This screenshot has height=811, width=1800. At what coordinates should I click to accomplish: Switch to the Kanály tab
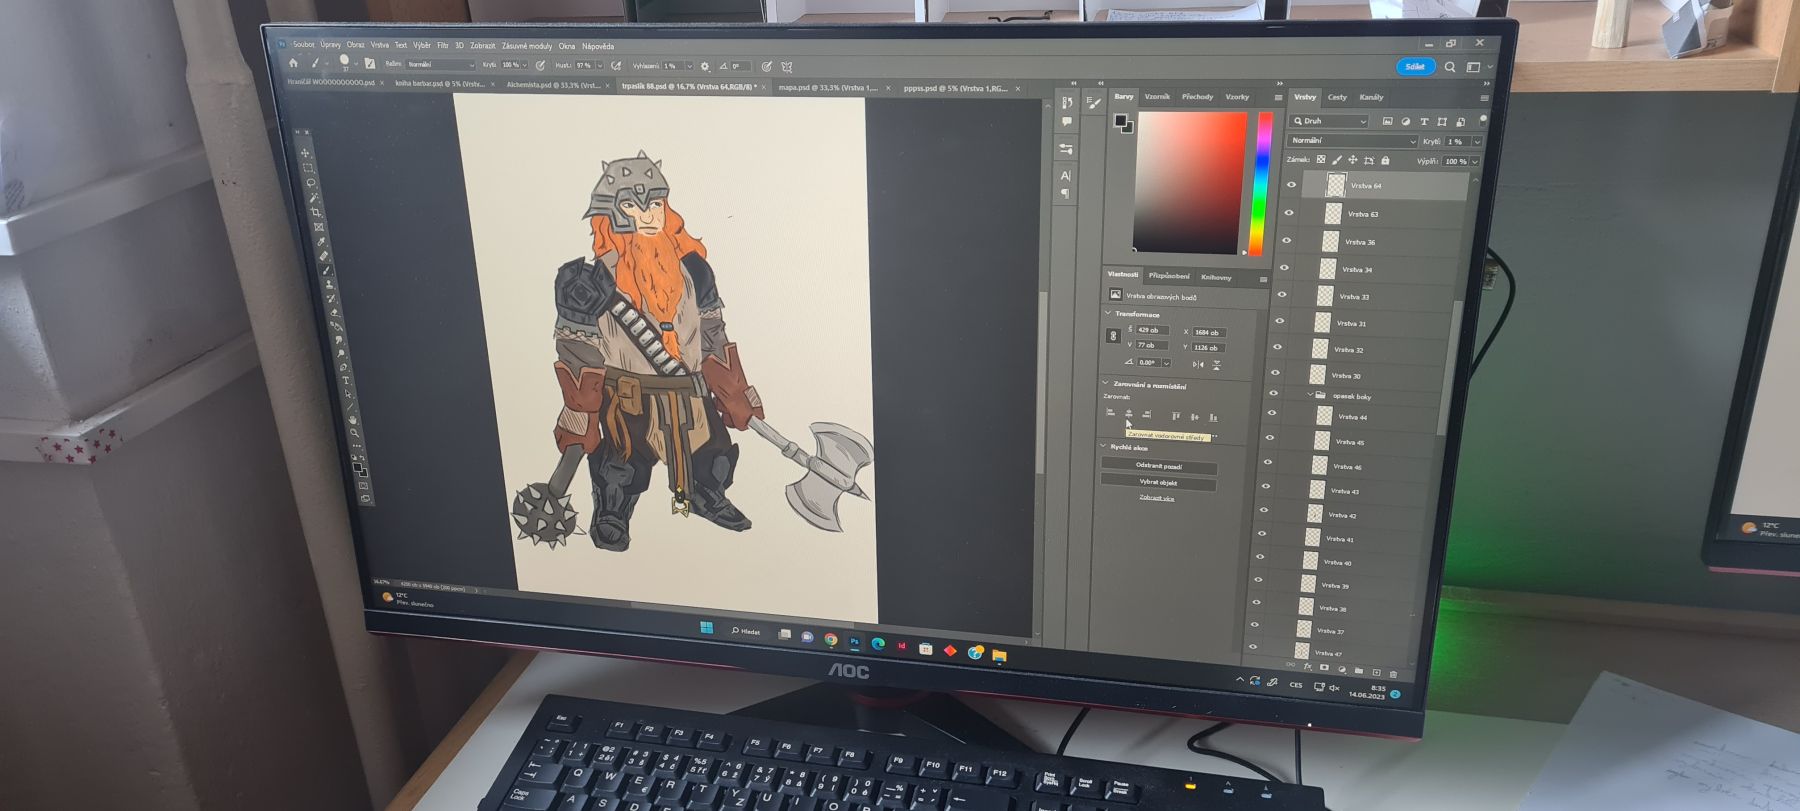coord(1371,98)
